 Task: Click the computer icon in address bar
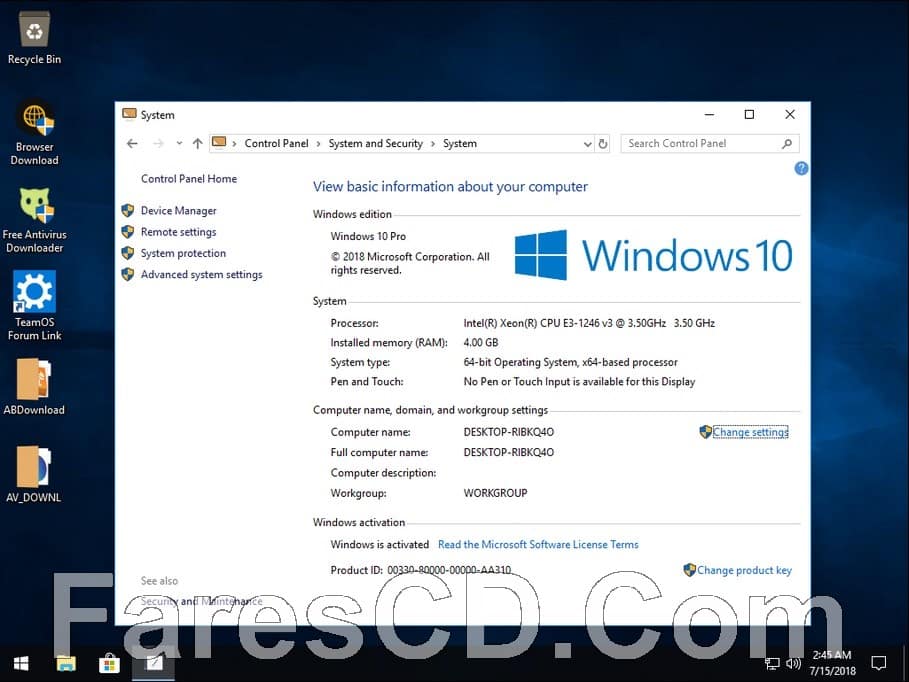click(x=219, y=143)
